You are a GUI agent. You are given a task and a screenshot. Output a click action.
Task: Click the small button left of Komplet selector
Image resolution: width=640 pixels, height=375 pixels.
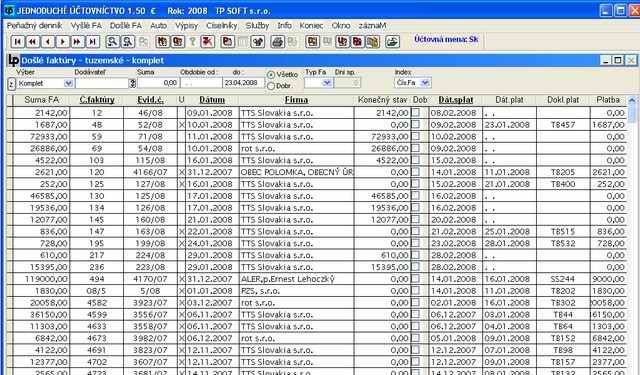point(11,84)
